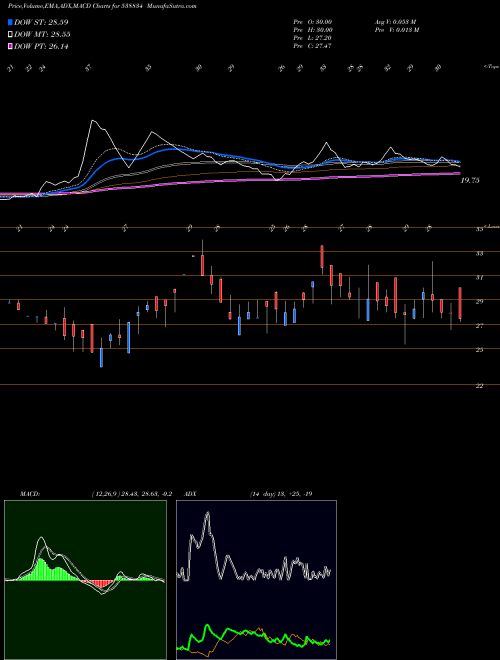Click the MACD histogram chart panel

click(x=85, y=580)
